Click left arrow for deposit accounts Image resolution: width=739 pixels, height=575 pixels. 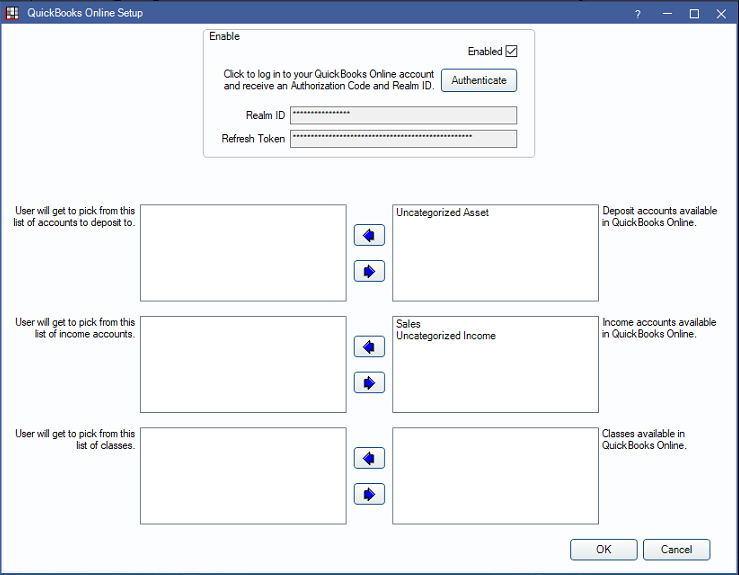coord(369,236)
